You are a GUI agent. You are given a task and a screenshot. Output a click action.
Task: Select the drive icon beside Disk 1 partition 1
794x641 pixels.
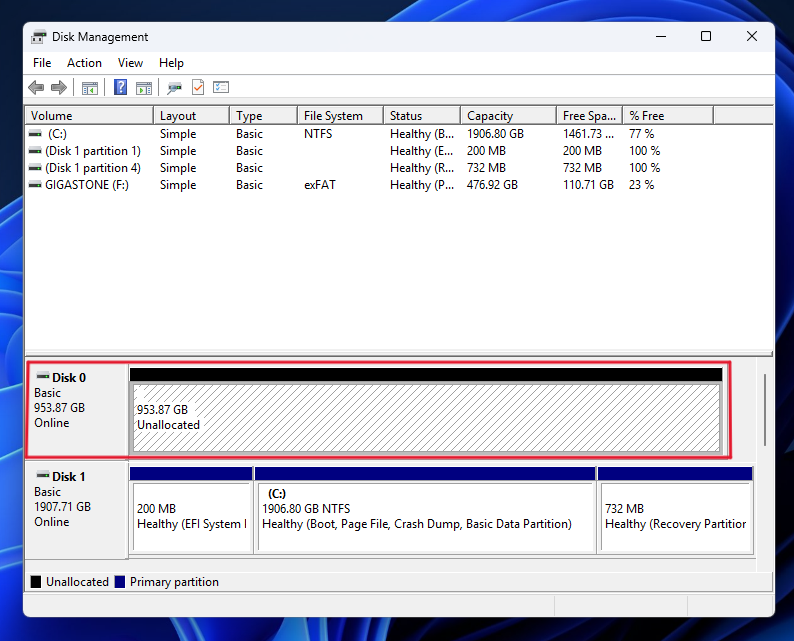35,151
